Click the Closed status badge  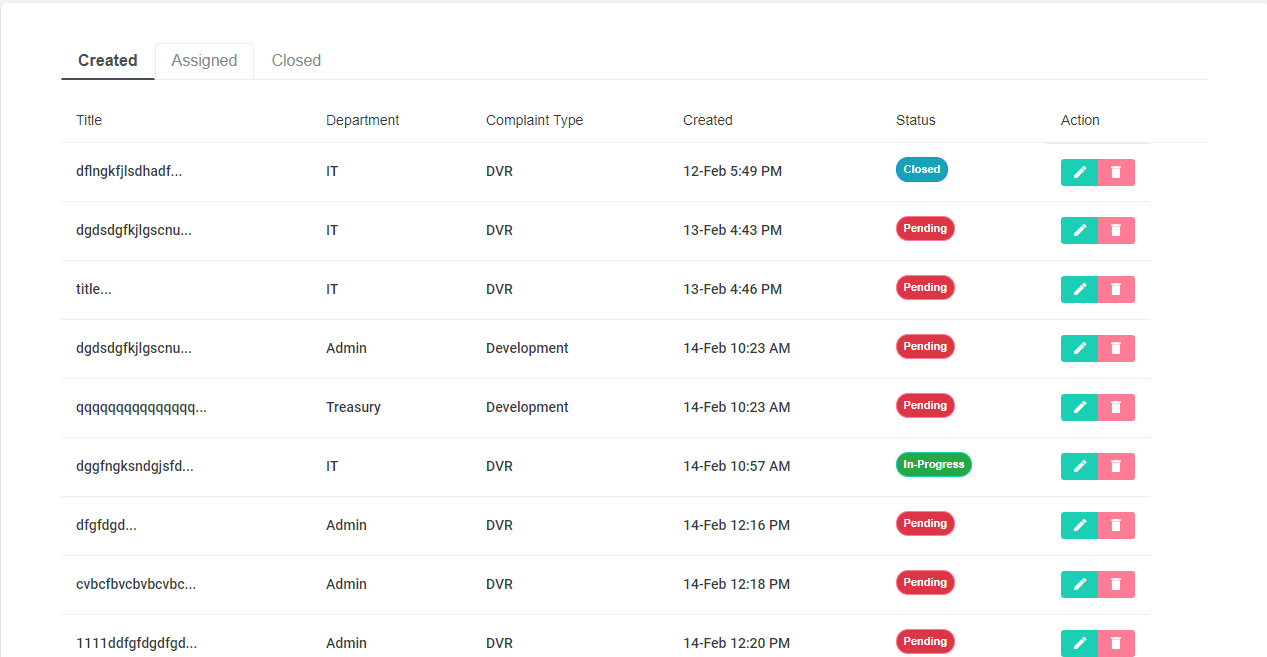click(922, 170)
